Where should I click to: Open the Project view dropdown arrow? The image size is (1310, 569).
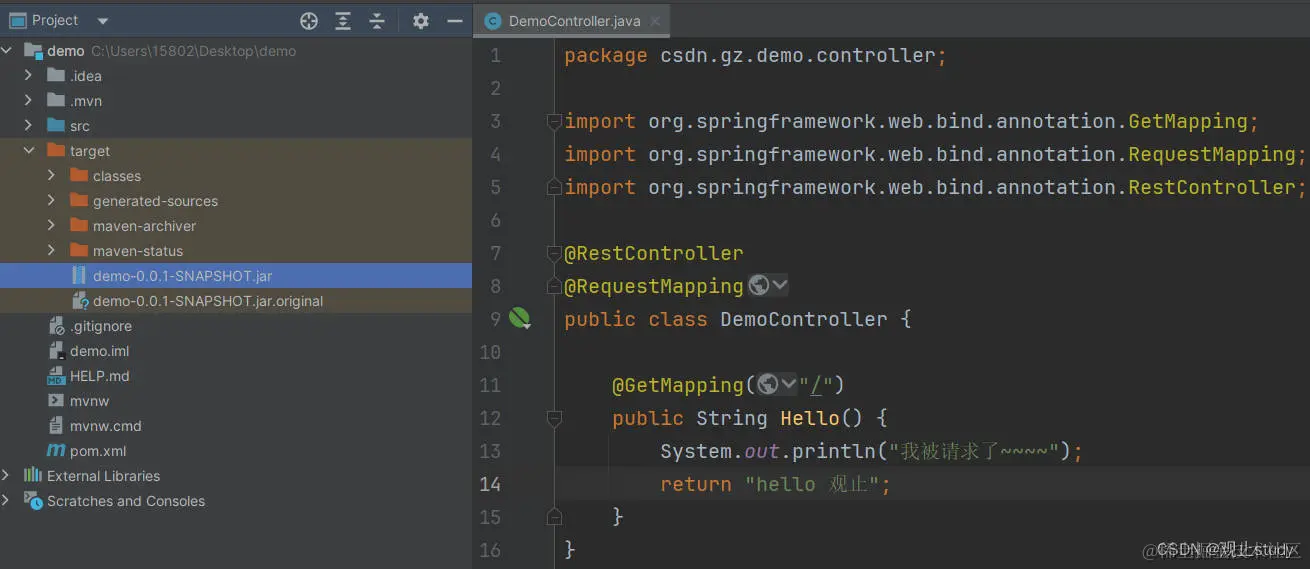(x=103, y=21)
